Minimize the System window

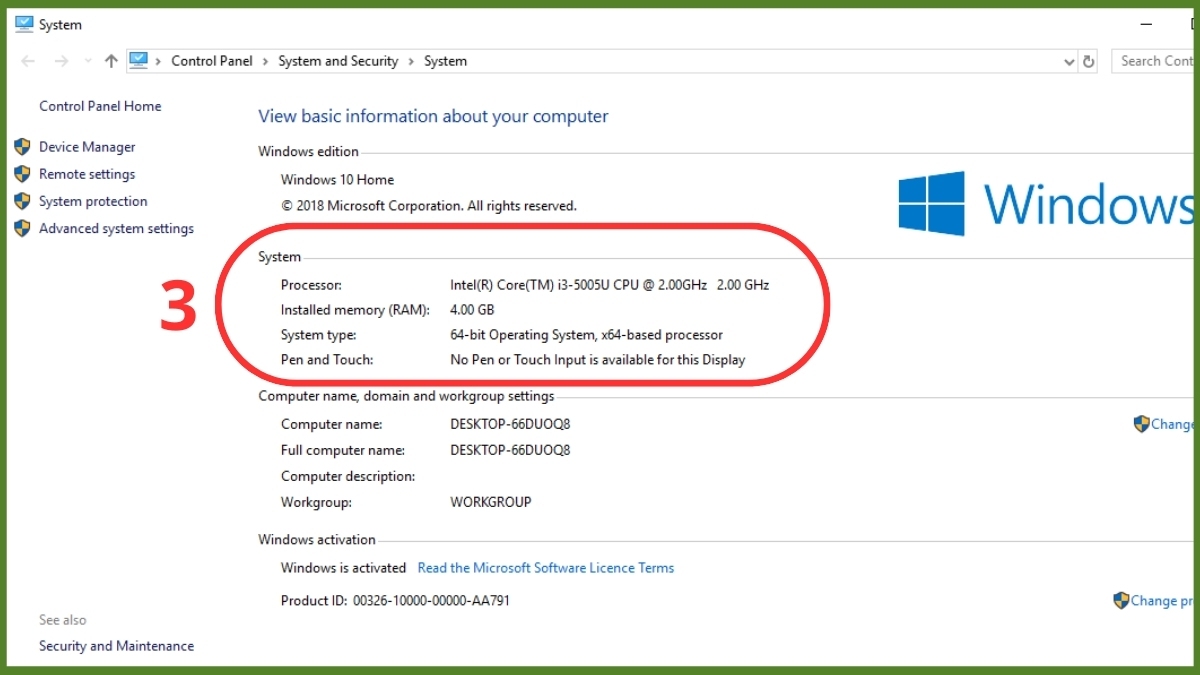(1147, 23)
